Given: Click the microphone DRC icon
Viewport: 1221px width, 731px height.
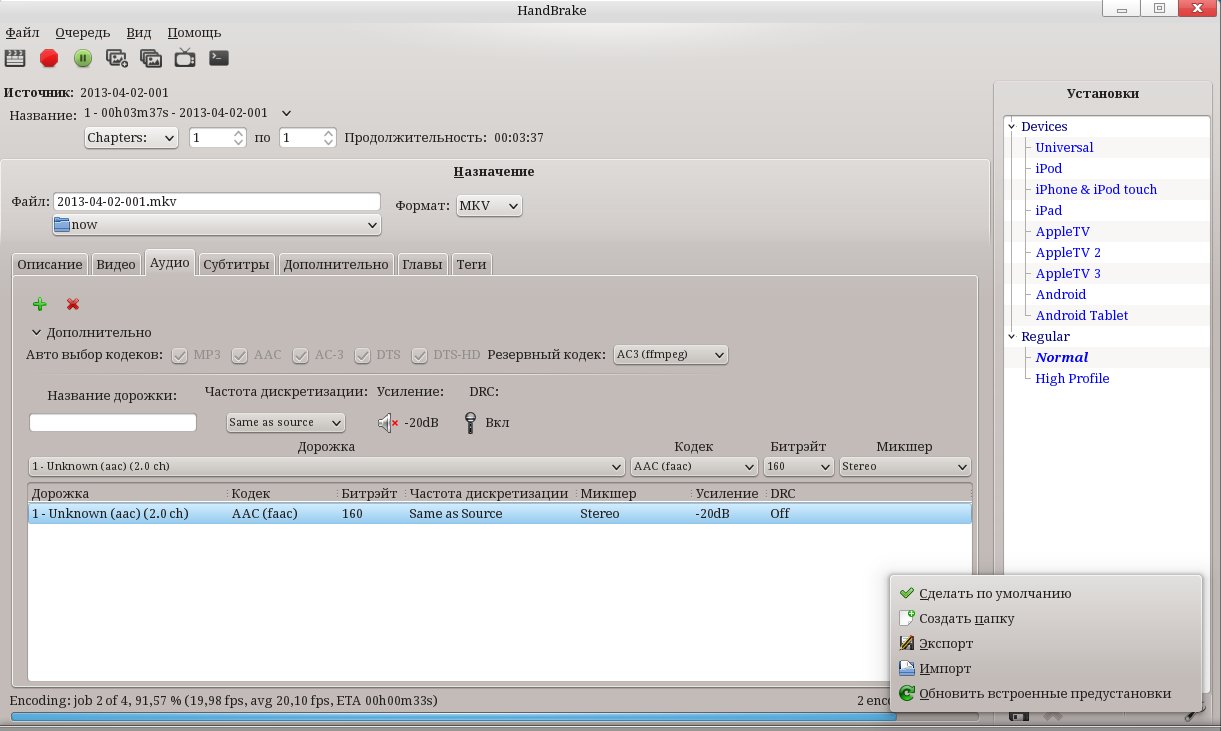Looking at the screenshot, I should (x=470, y=423).
